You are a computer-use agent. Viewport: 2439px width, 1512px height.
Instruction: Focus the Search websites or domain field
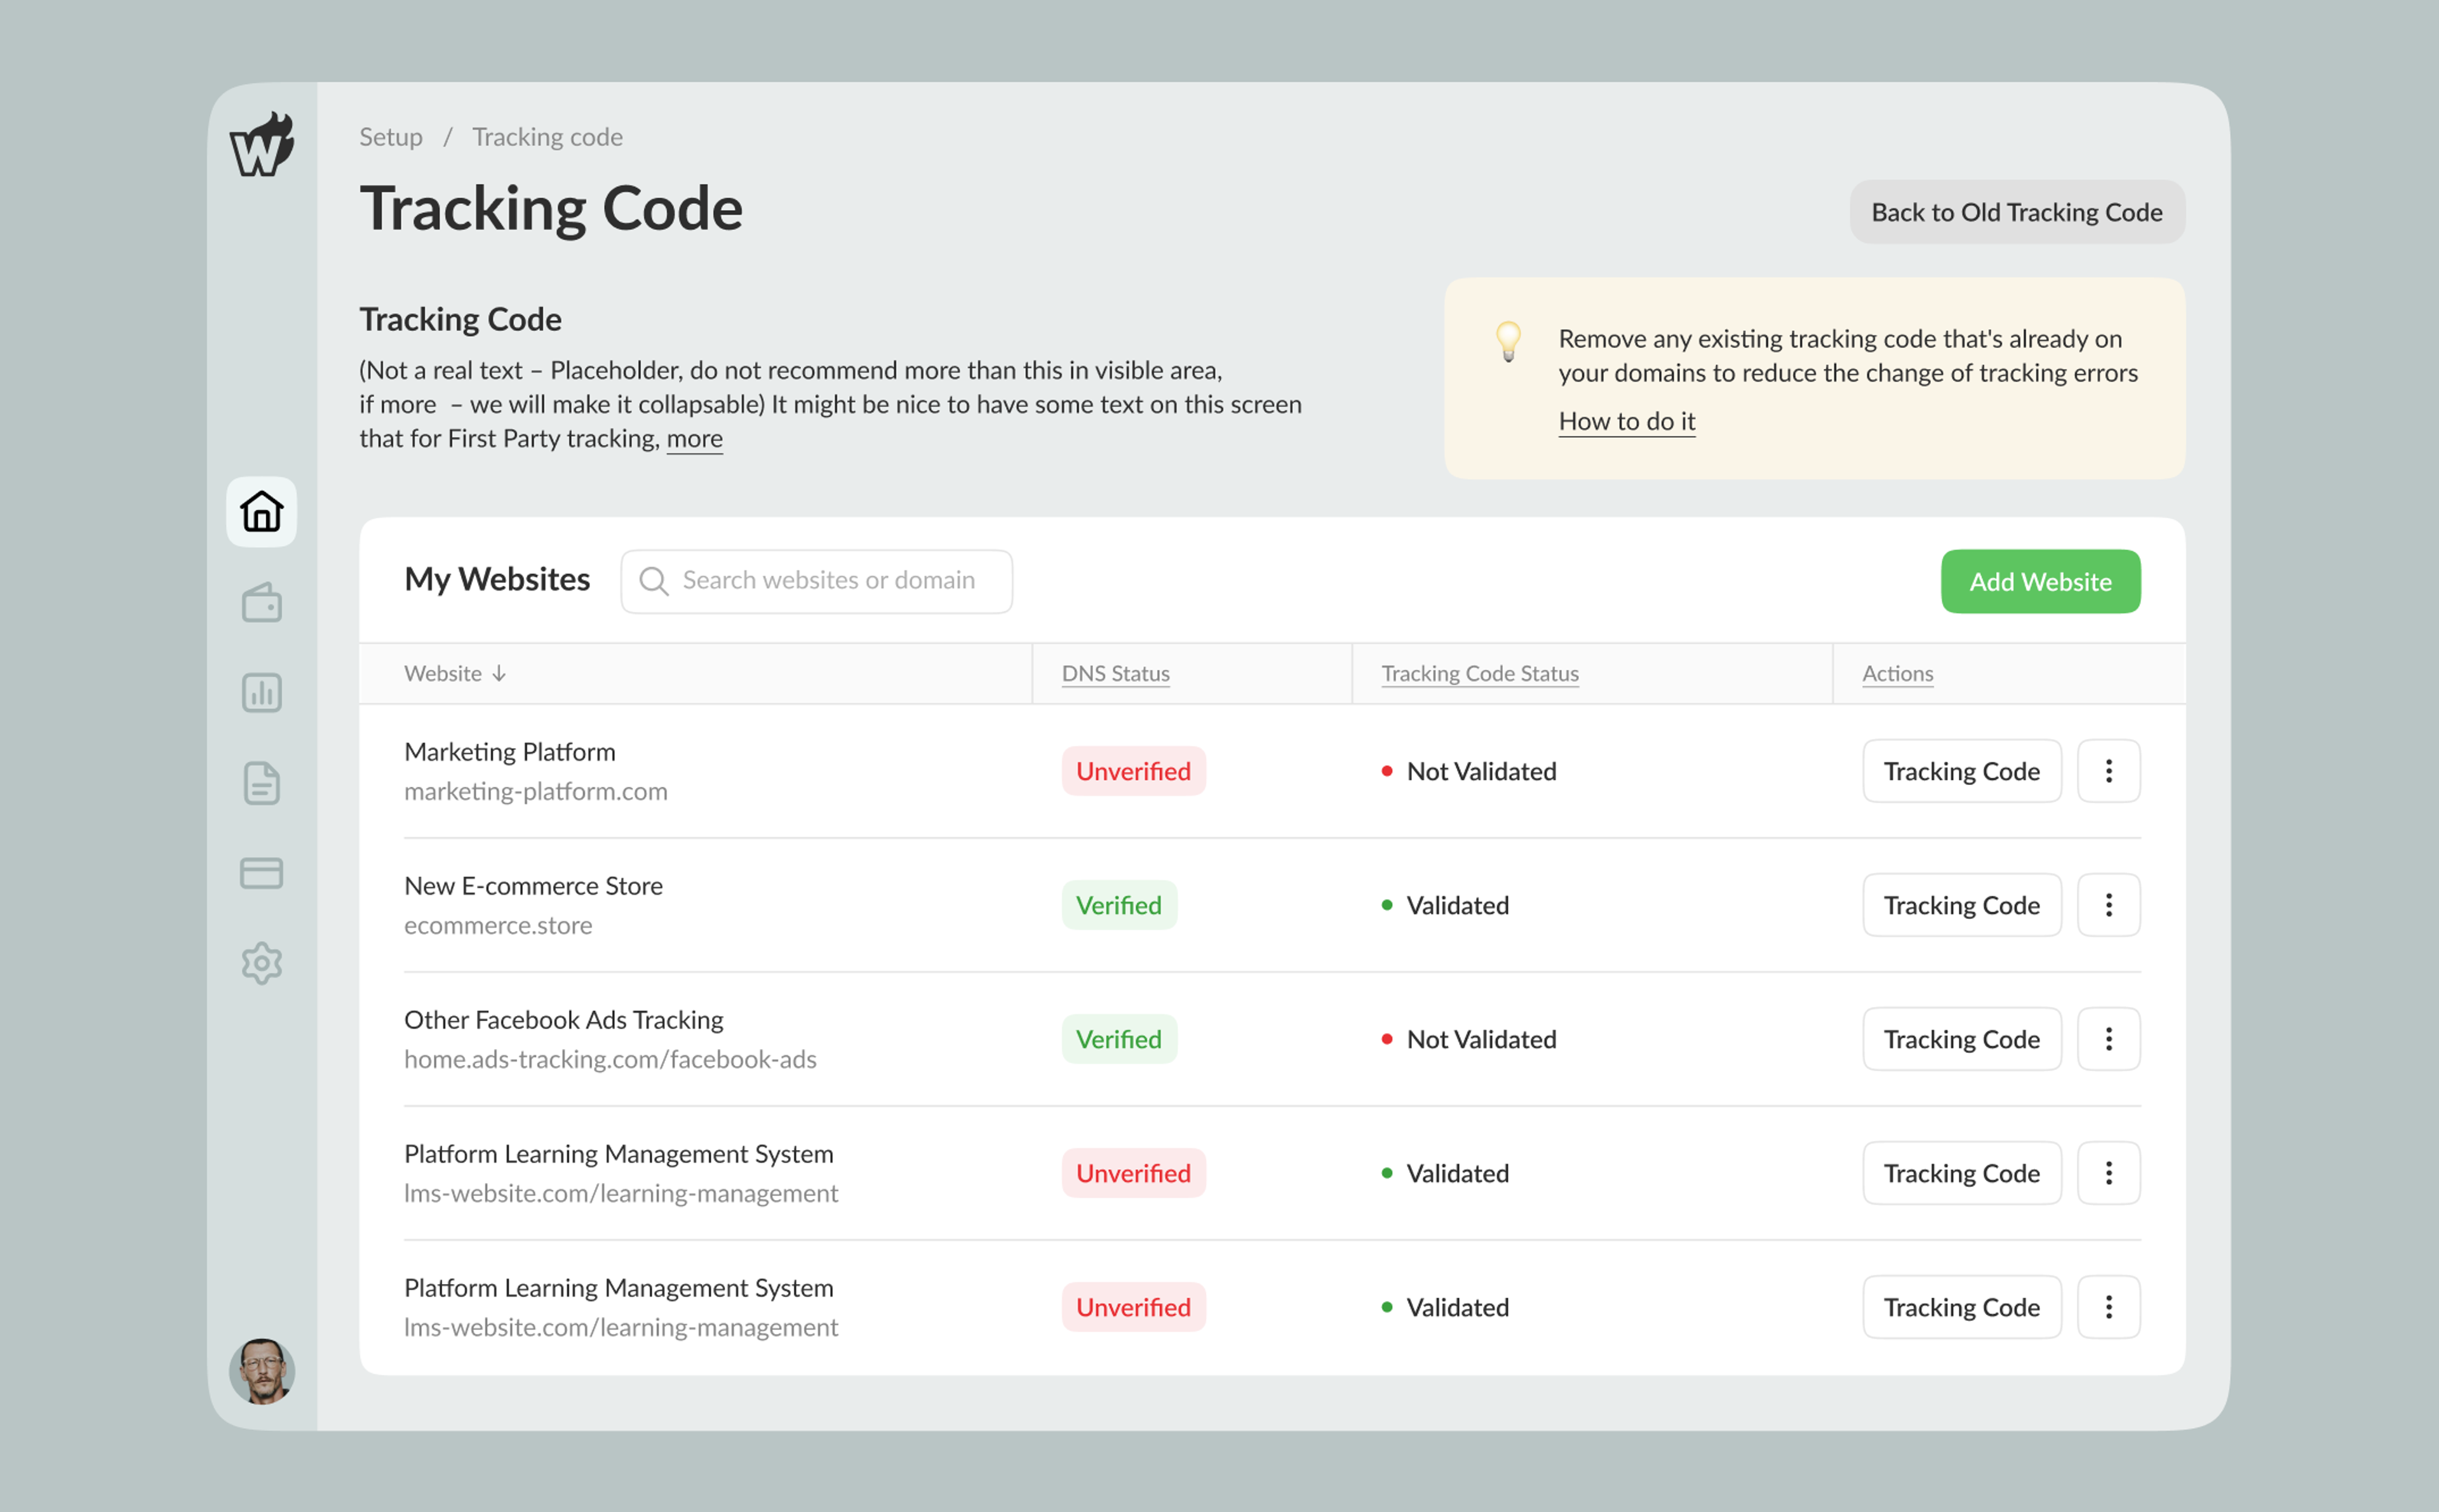(817, 581)
